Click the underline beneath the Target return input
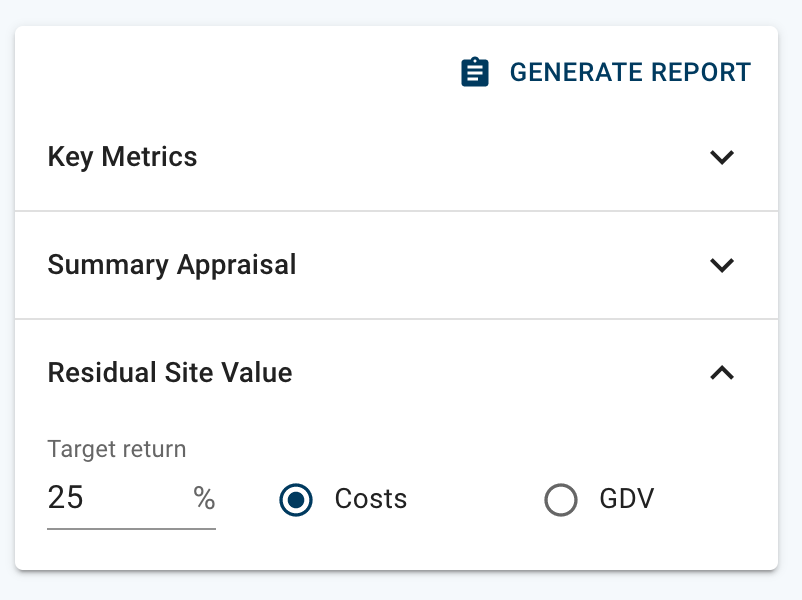802x600 pixels. click(x=131, y=529)
